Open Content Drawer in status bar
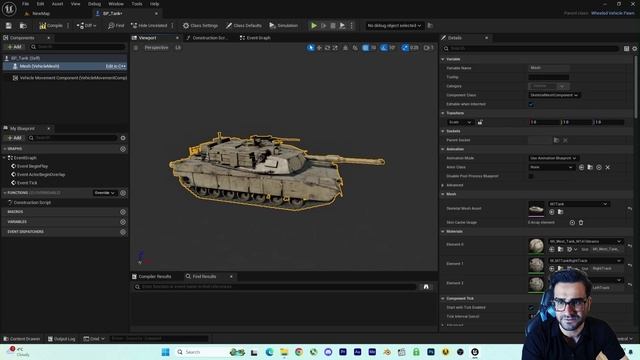 [22, 339]
